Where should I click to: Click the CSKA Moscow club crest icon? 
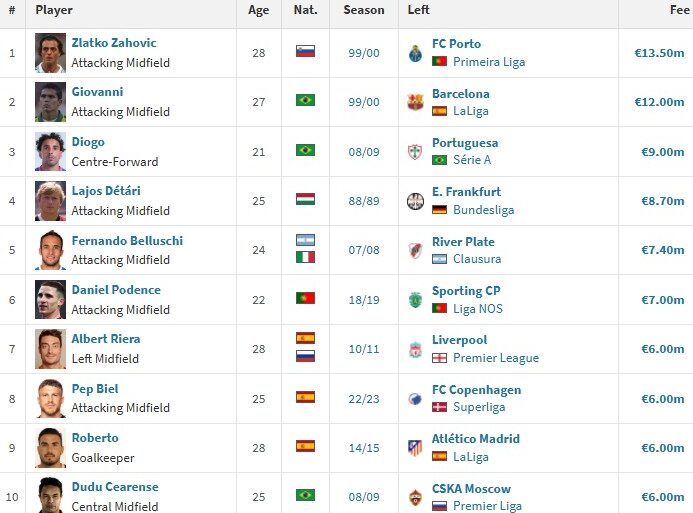click(x=415, y=496)
